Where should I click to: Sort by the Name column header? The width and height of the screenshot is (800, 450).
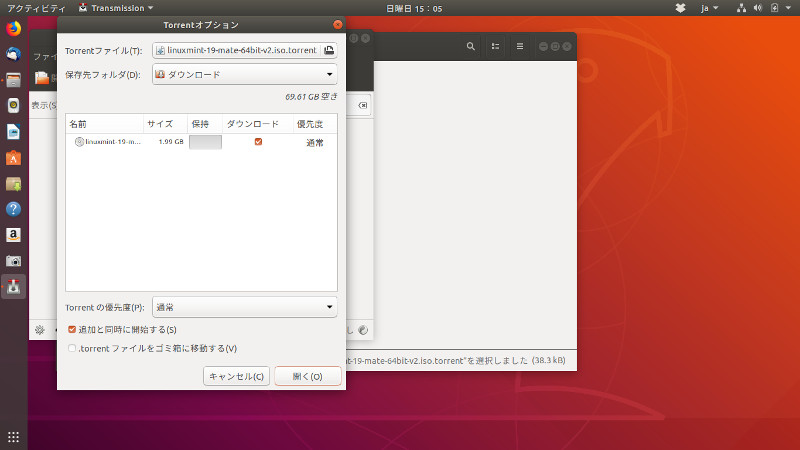tap(105, 124)
